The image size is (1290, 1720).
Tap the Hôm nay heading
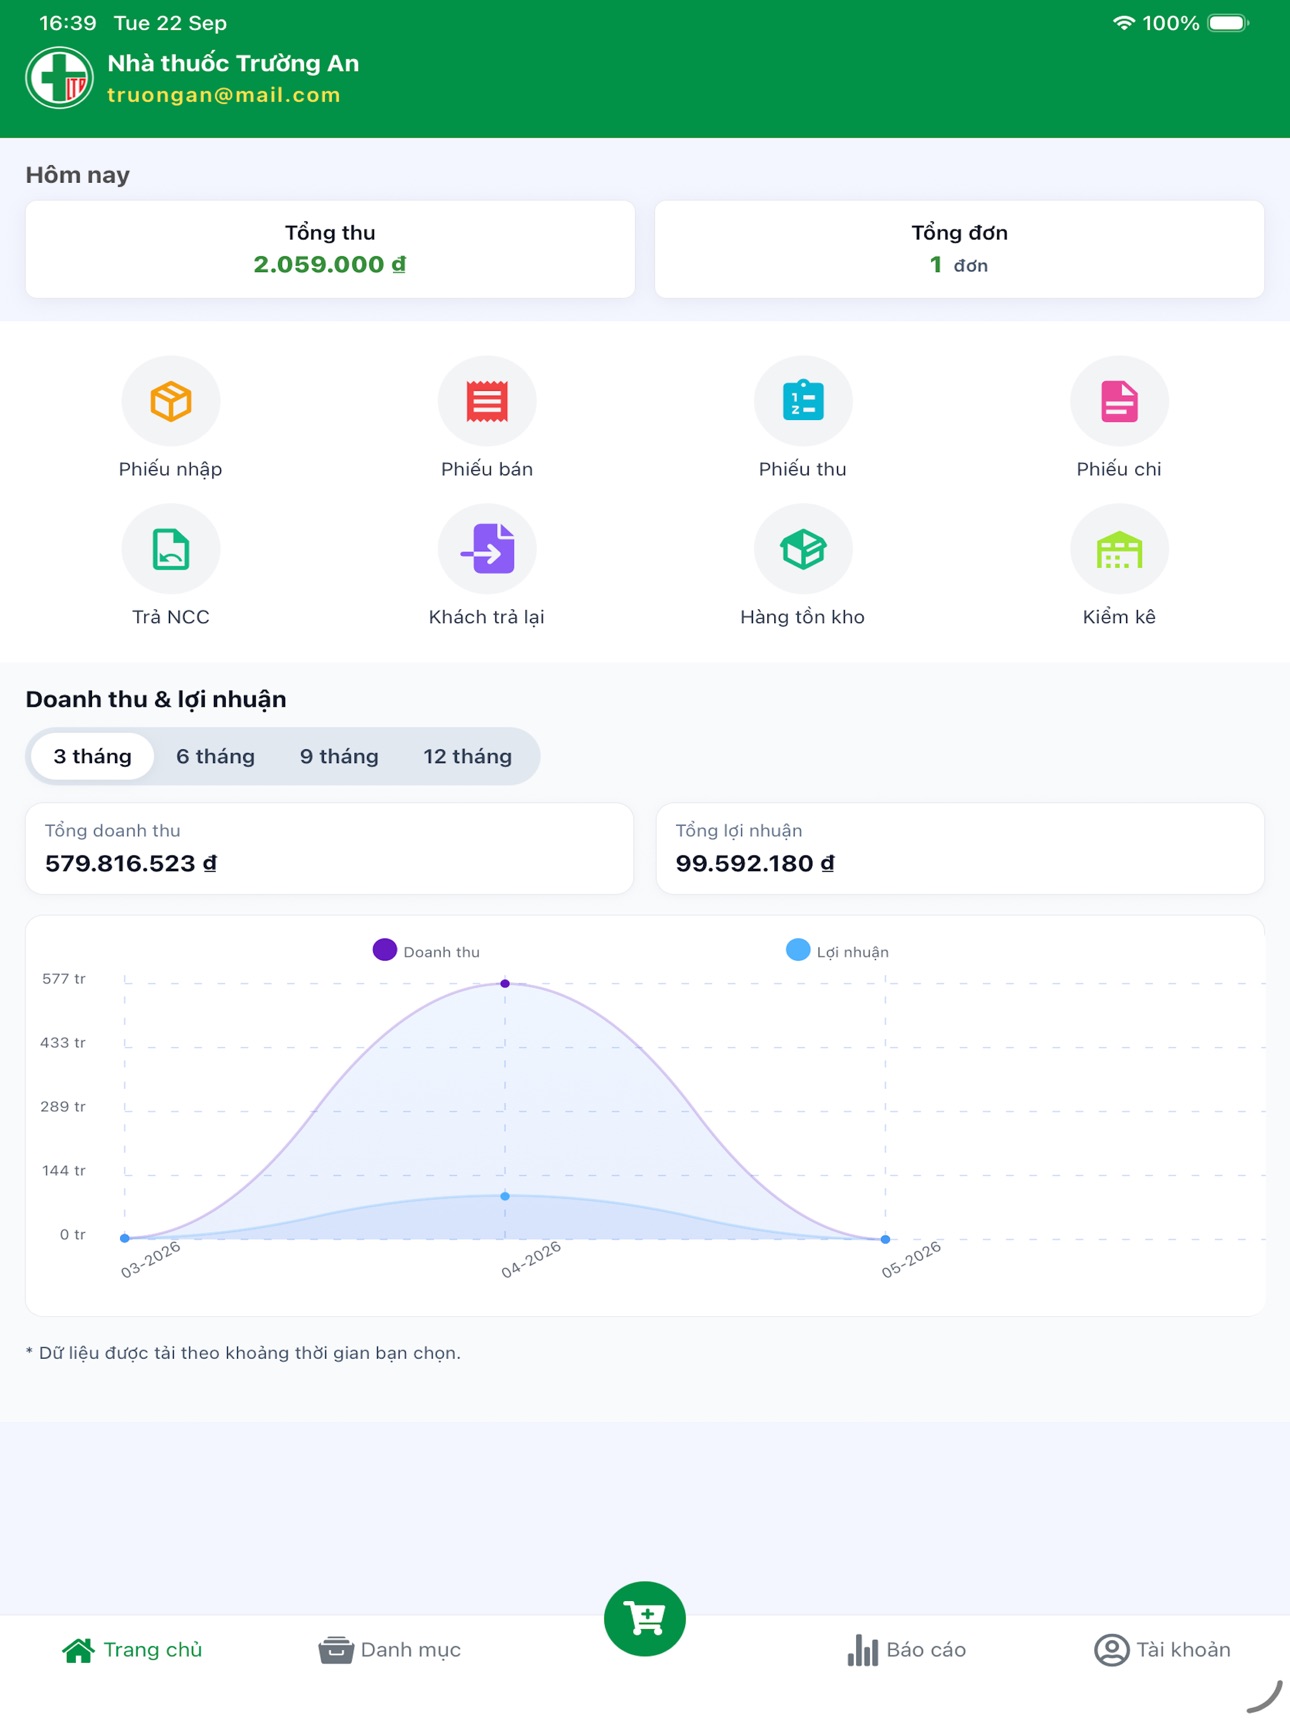[x=78, y=175]
